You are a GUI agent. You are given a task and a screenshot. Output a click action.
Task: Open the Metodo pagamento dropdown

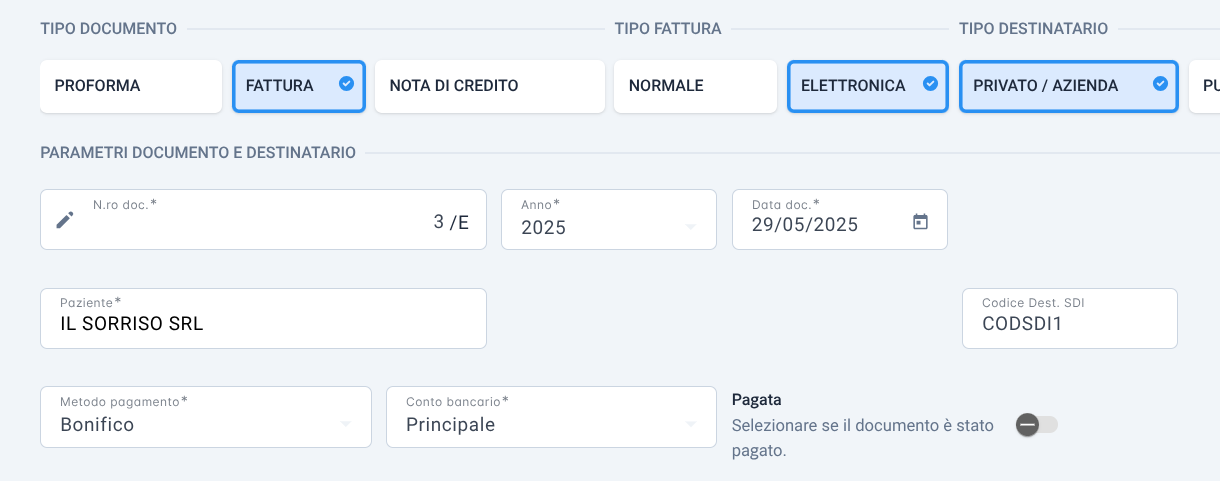pyautogui.click(x=206, y=416)
